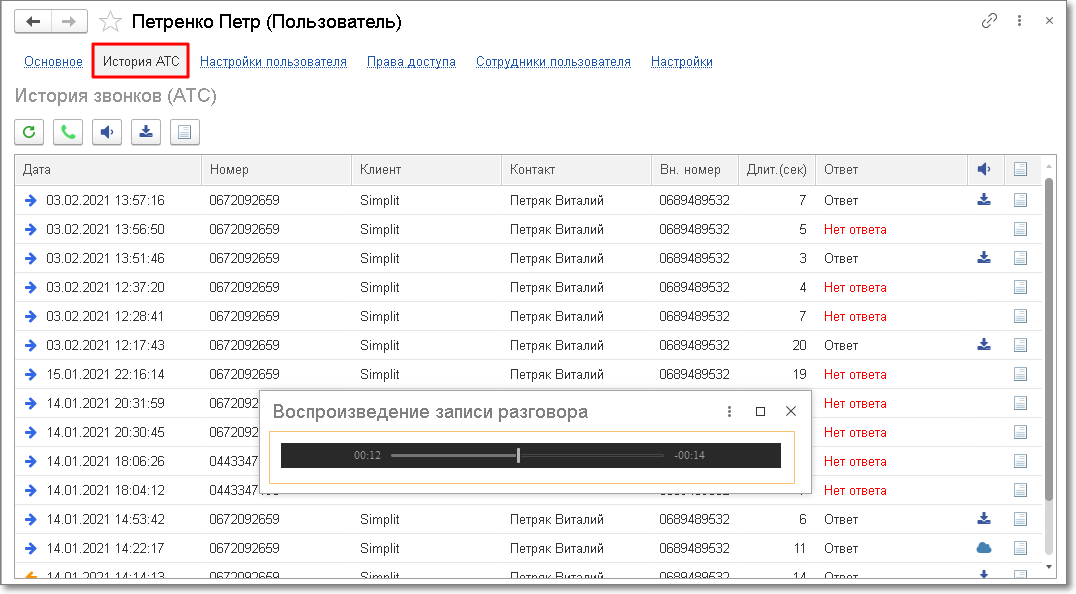Screen dimensions: 1076x594
Task: Go to Настройки пользователя link
Action: tap(273, 62)
